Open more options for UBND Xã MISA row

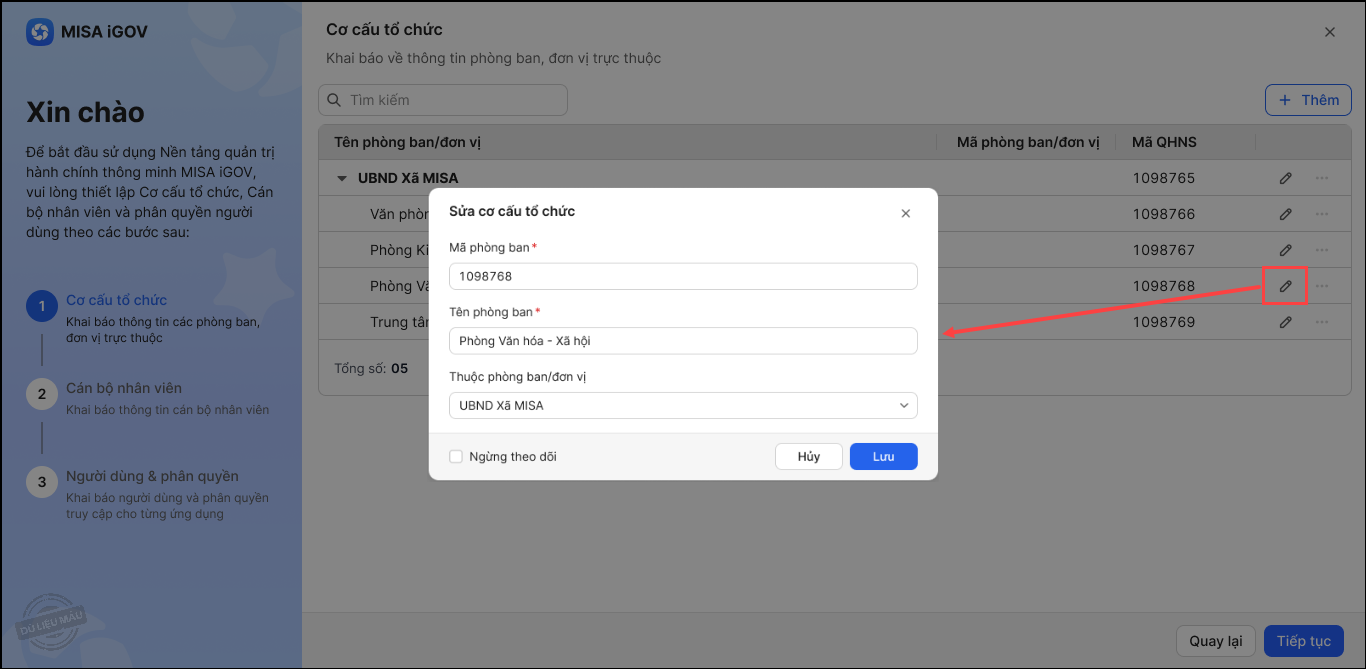coord(1322,178)
